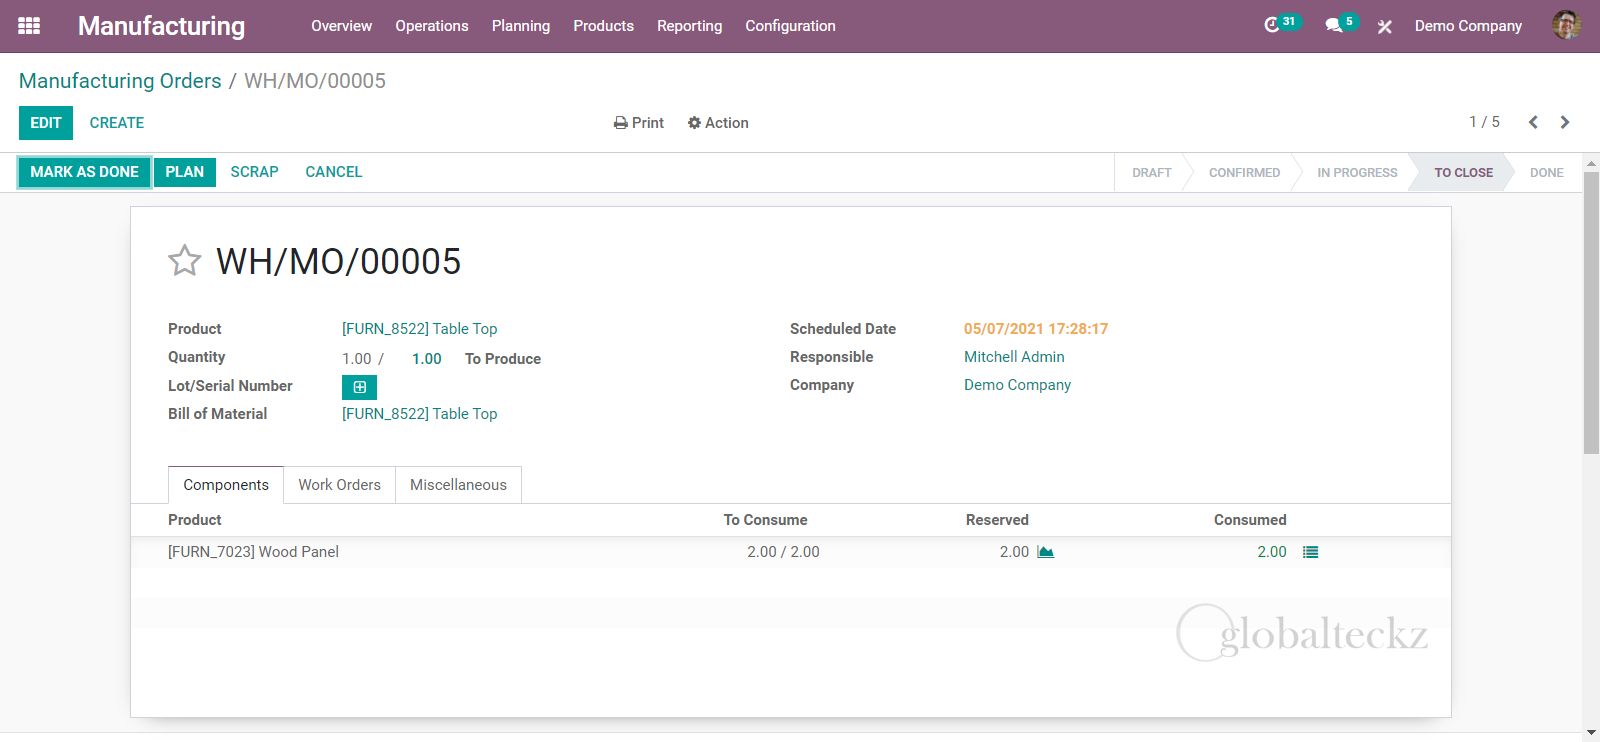Click the Lot/Serial Number plus icon button
This screenshot has height=742, width=1600.
click(x=359, y=387)
